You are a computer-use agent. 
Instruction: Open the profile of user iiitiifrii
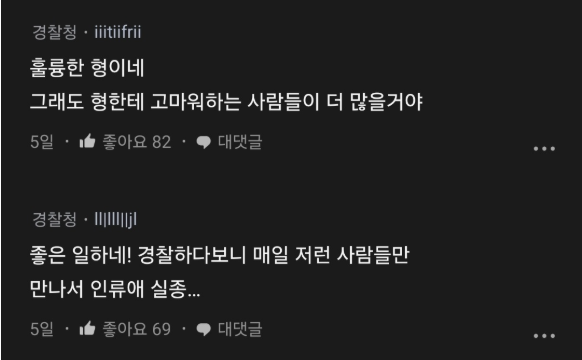[x=118, y=32]
